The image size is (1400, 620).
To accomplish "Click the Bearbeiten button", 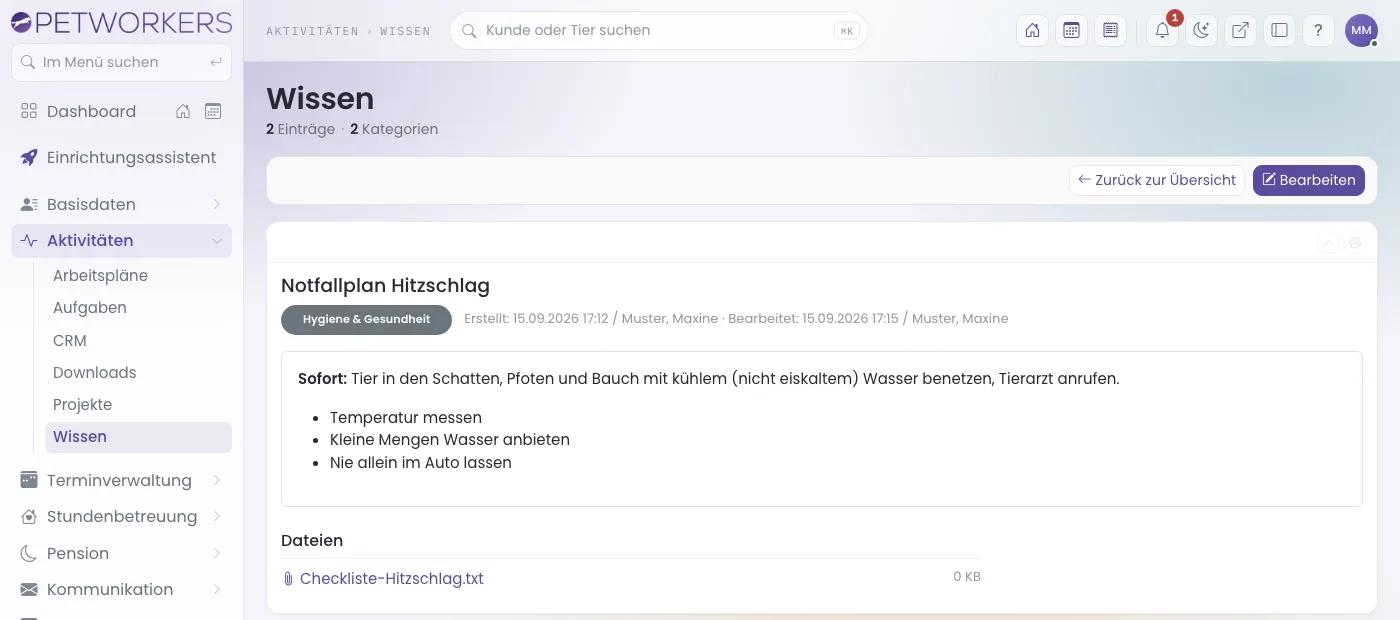I will [x=1309, y=180].
